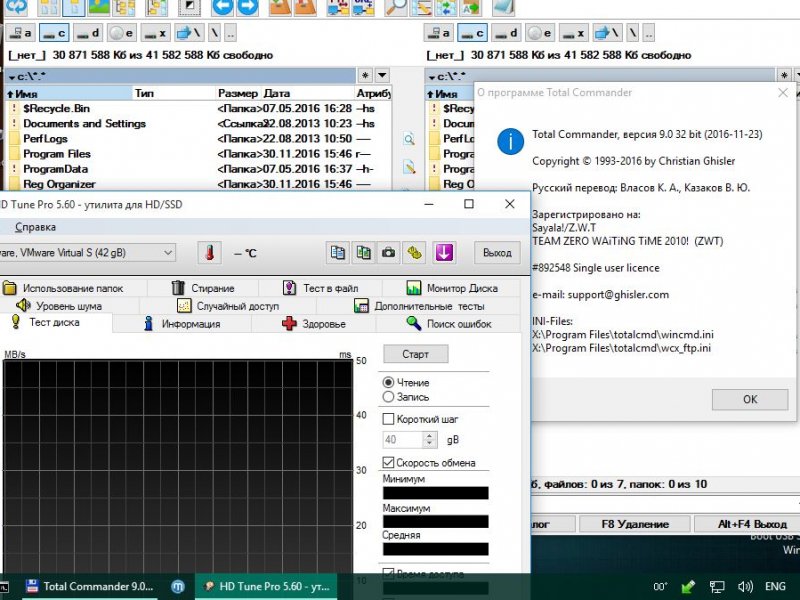This screenshot has width=800, height=600.
Task: Select the Чтение radio button
Action: (388, 382)
